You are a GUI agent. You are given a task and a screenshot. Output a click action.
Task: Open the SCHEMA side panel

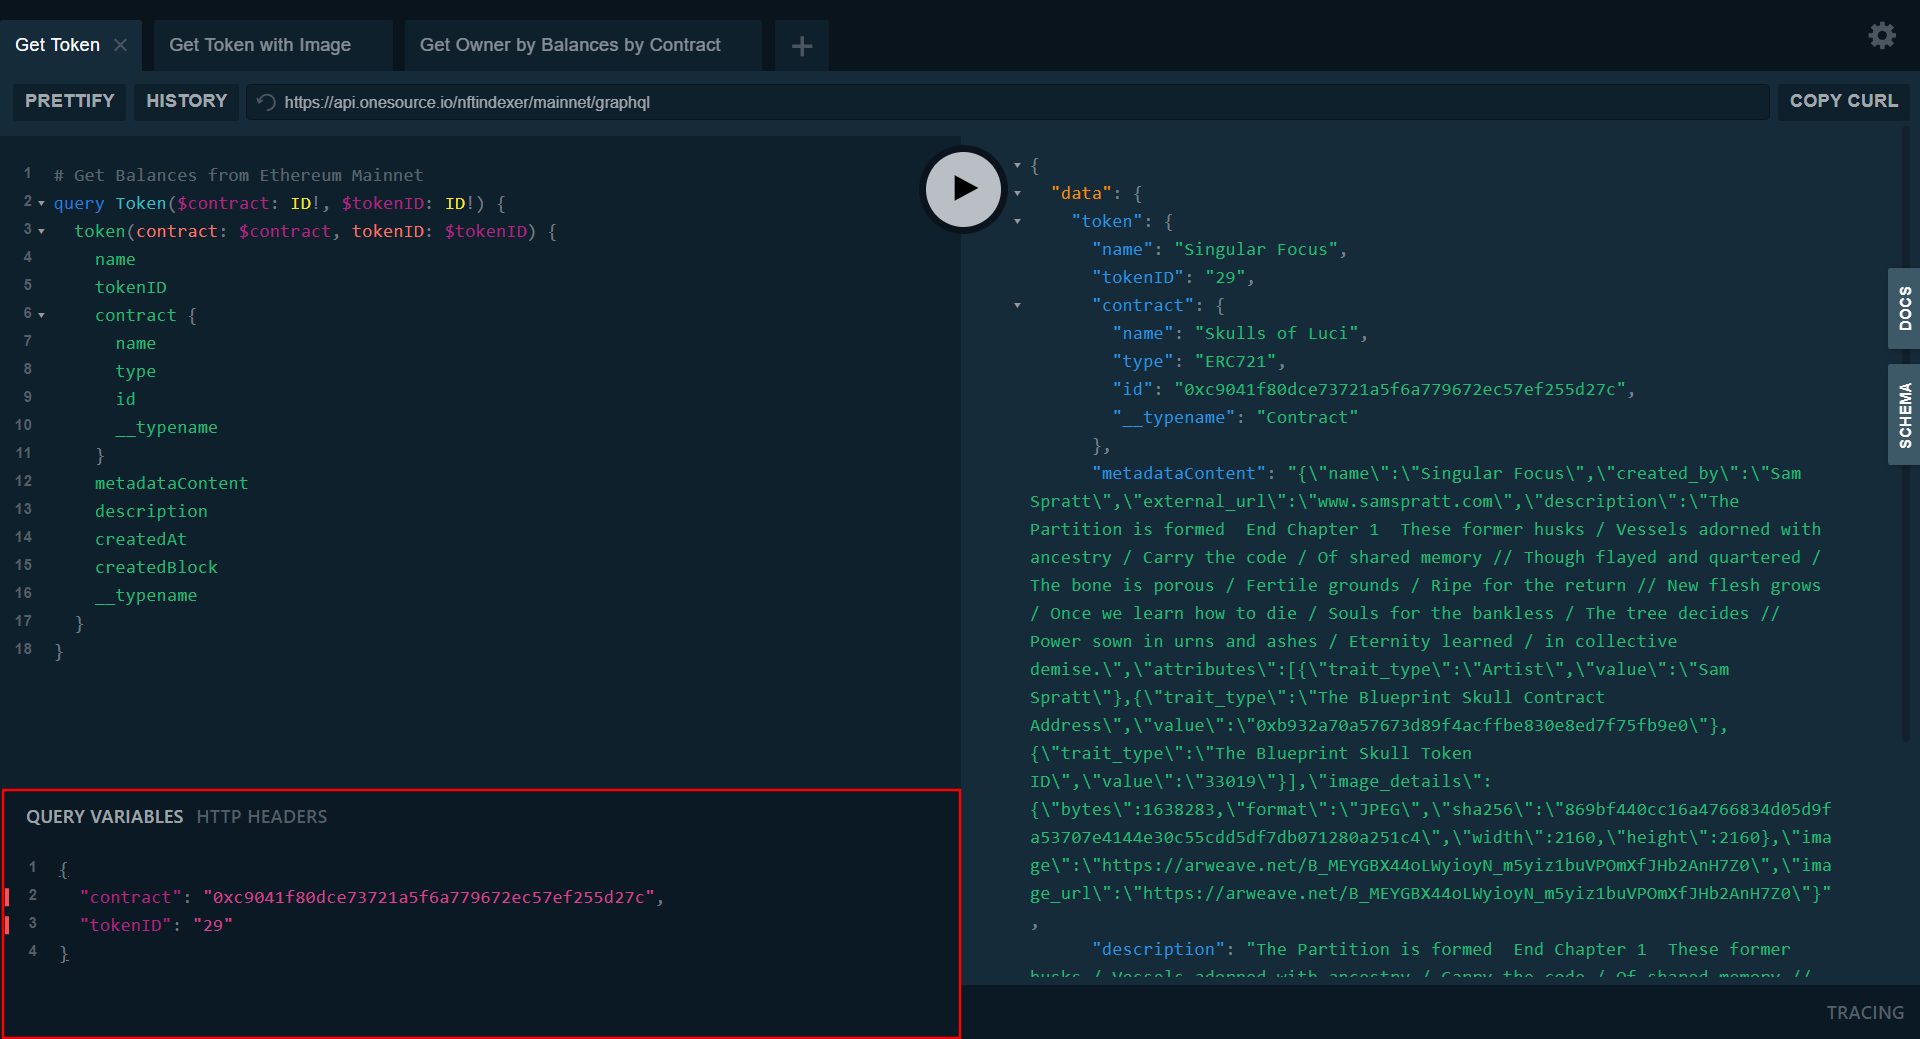(x=1904, y=415)
